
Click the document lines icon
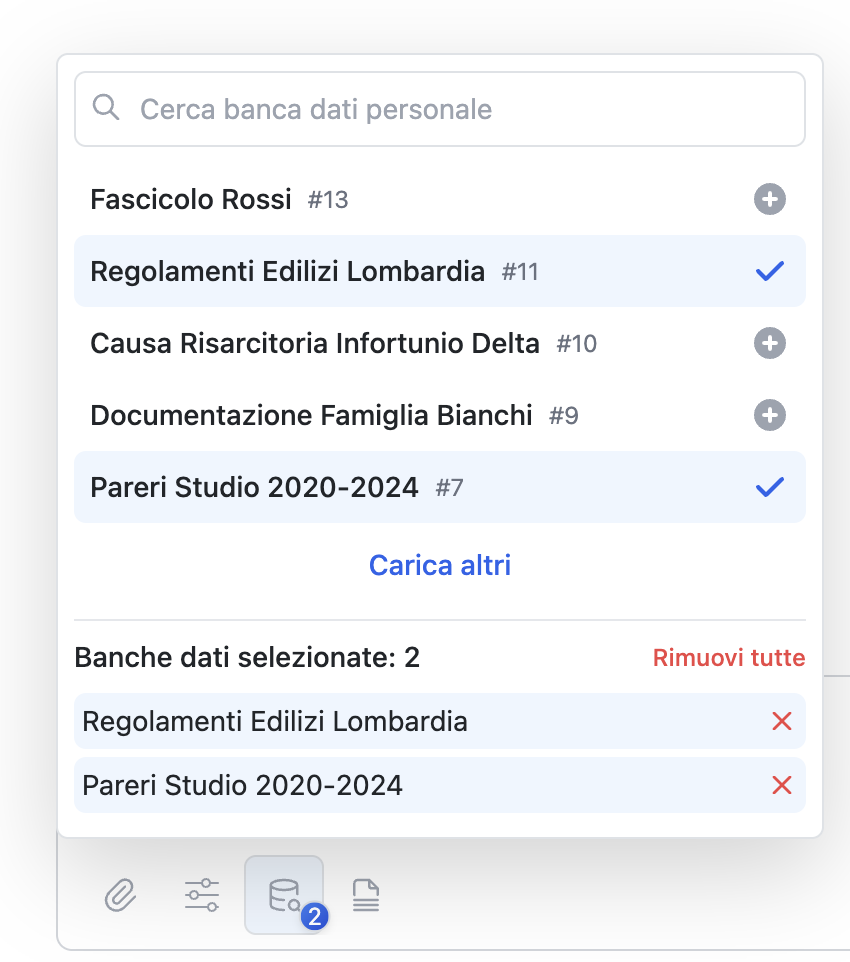click(366, 895)
